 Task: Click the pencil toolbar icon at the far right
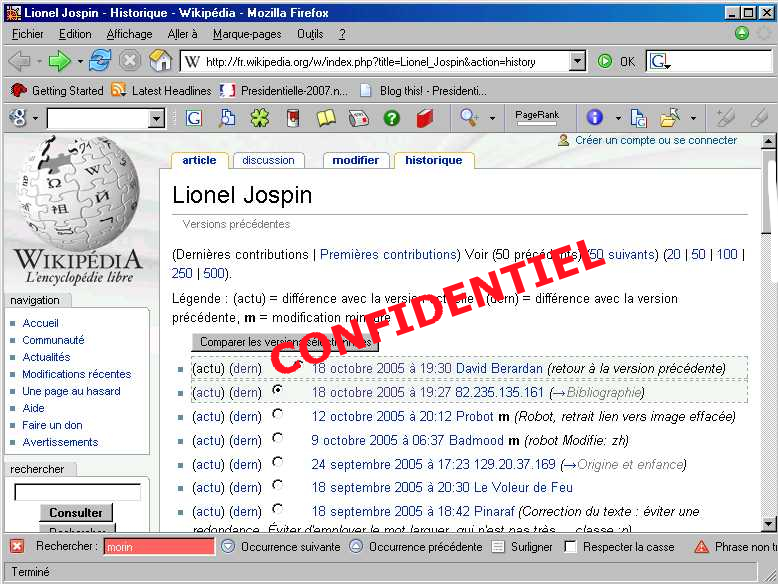point(759,118)
